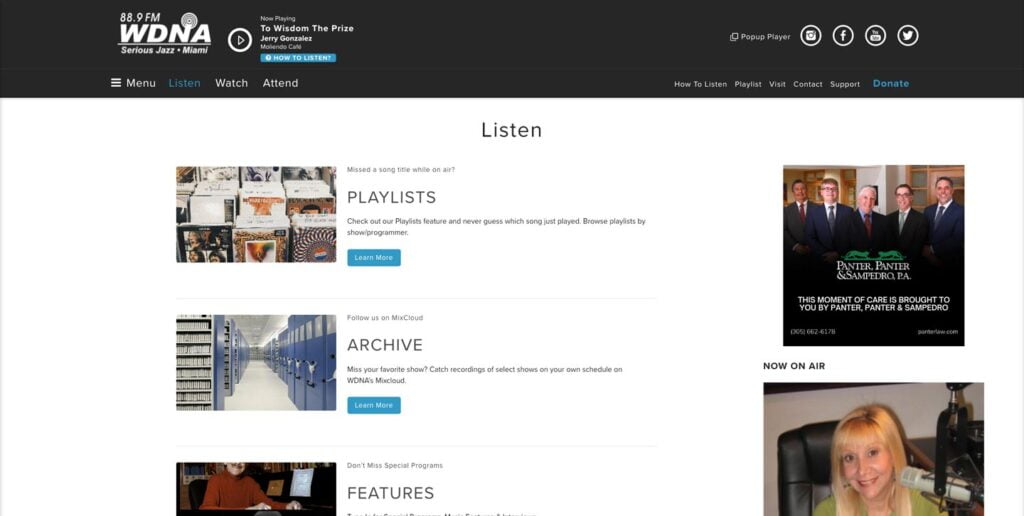1024x516 pixels.
Task: Launch the Popup Player
Action: click(x=760, y=37)
